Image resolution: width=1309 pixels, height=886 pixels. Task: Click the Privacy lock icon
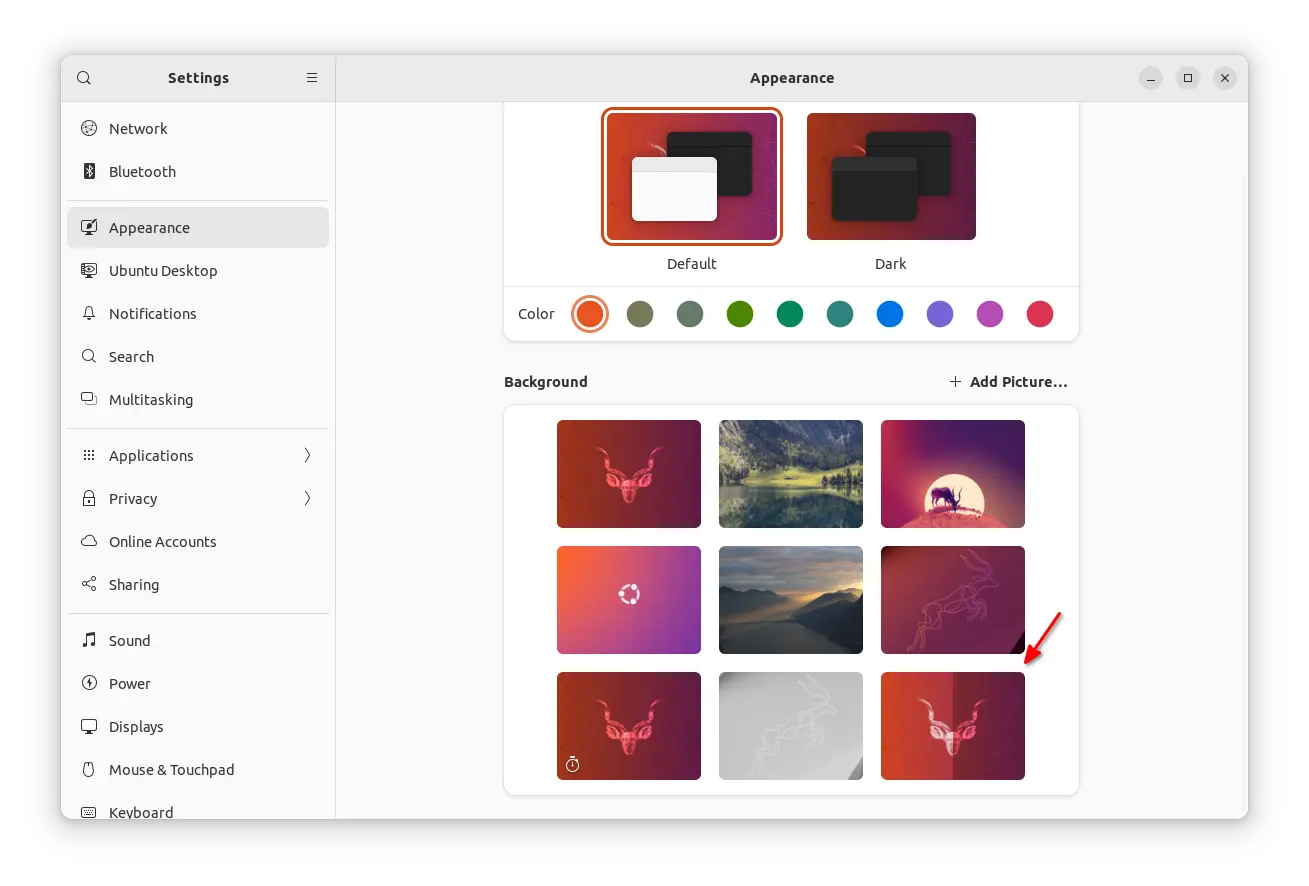pyautogui.click(x=89, y=498)
